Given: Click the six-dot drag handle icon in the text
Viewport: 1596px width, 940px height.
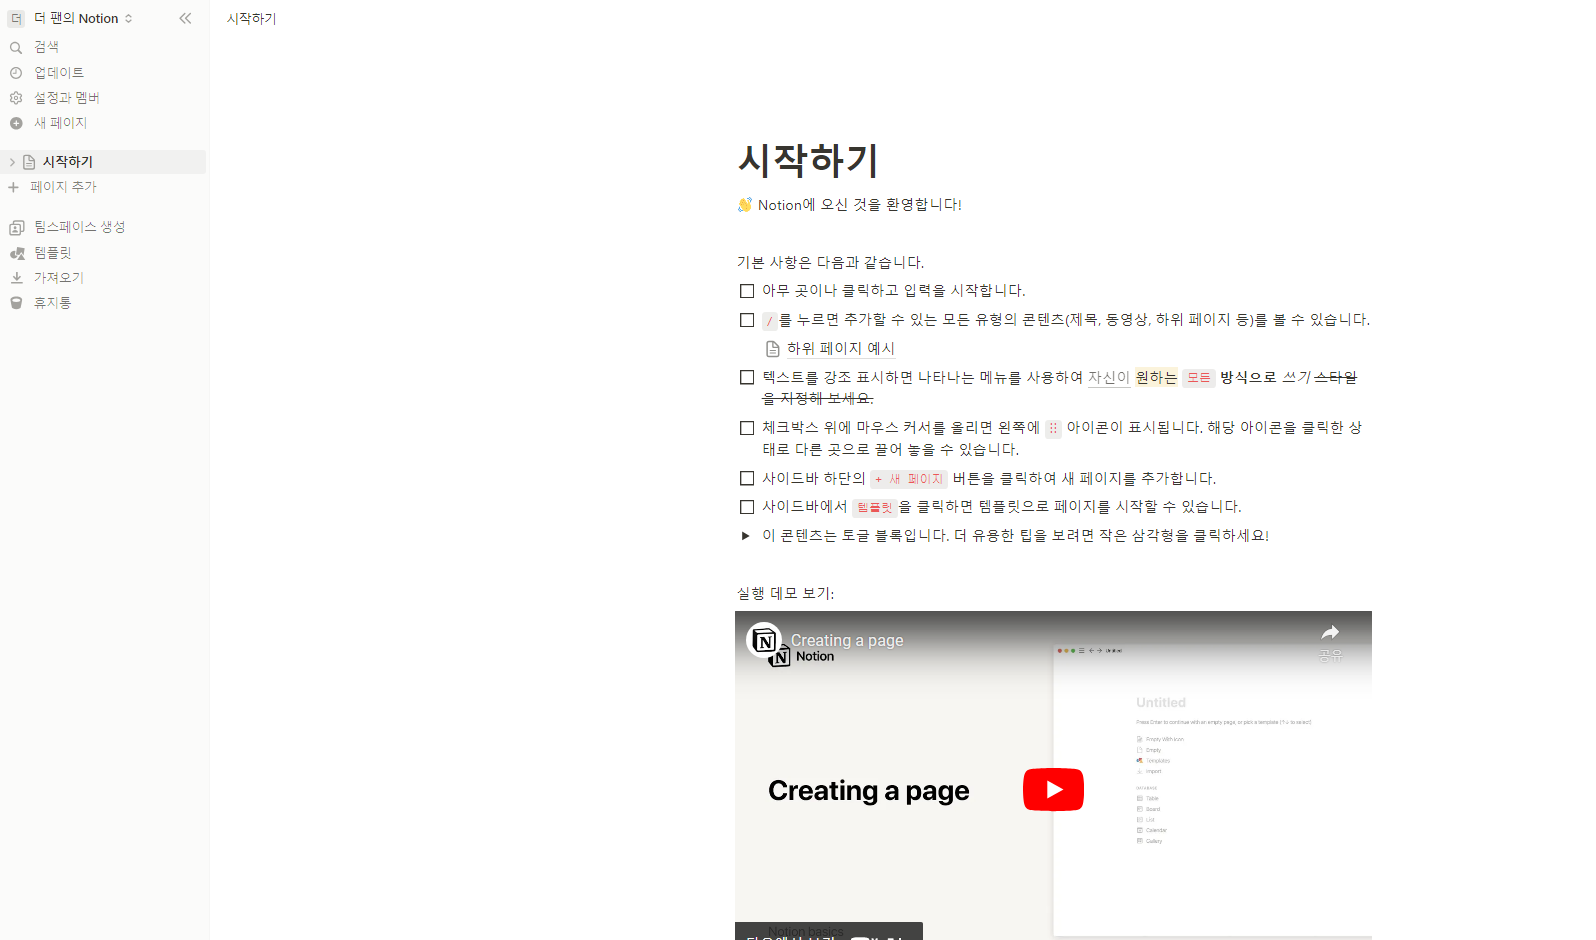Looking at the screenshot, I should click(1053, 428).
